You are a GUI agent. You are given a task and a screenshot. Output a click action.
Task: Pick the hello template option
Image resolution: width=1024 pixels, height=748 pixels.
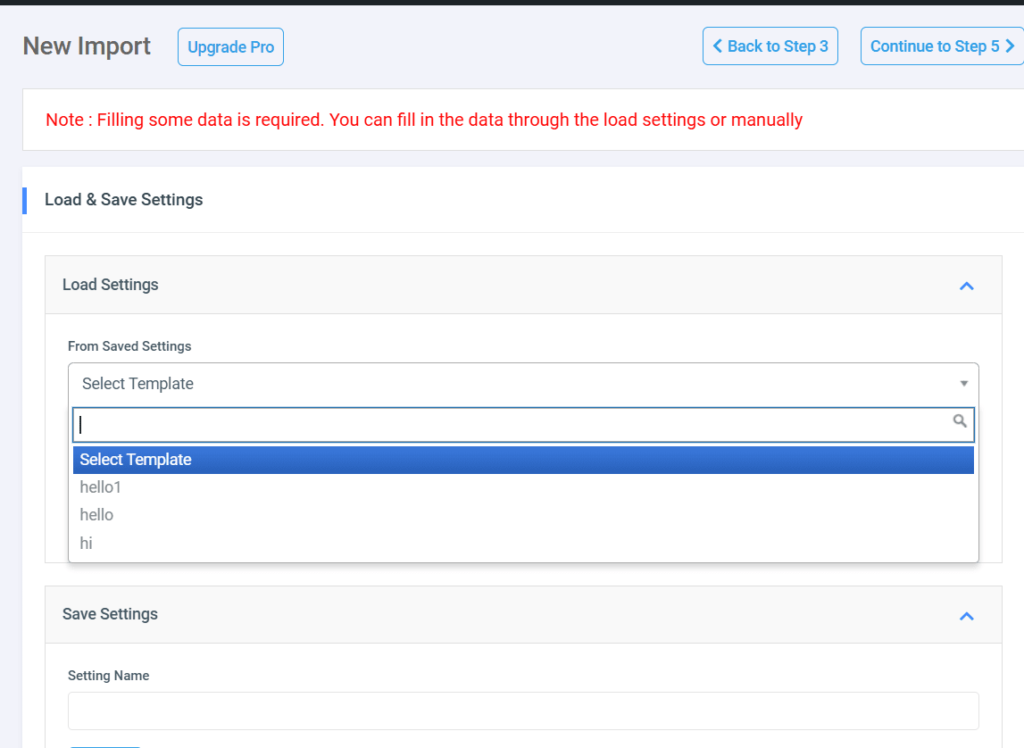pos(523,515)
